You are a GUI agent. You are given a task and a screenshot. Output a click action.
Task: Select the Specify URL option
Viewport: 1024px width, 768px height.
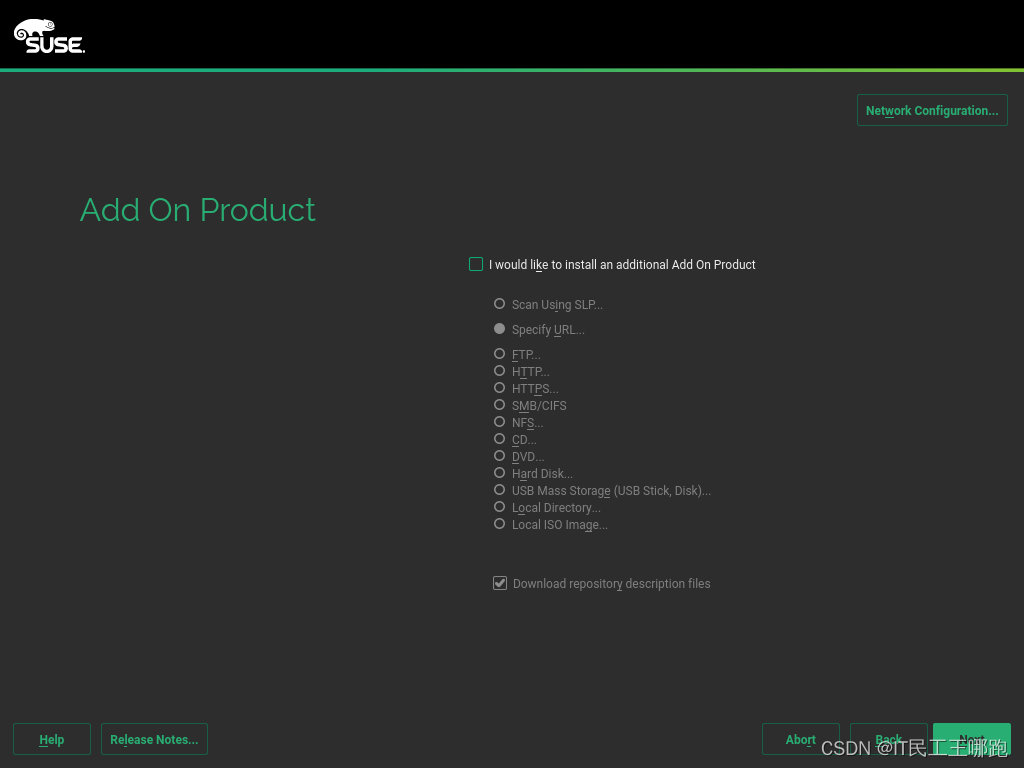coord(499,329)
